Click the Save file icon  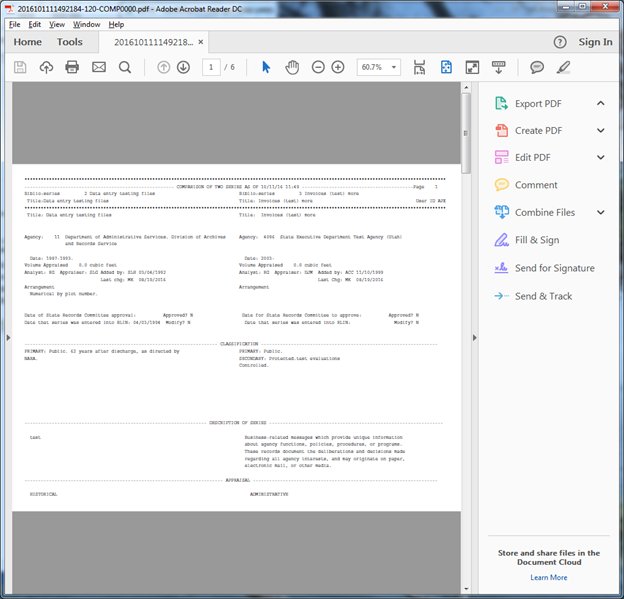pos(20,67)
